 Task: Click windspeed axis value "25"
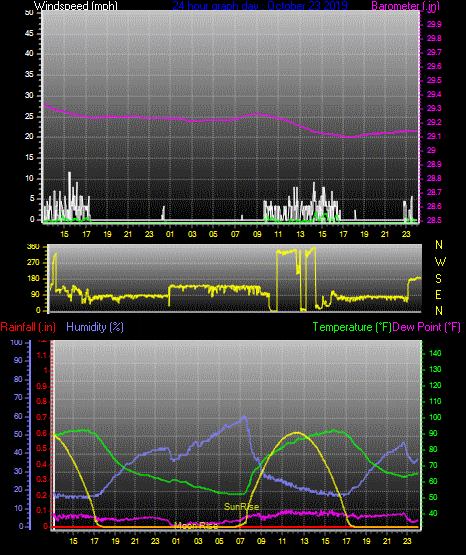(29, 116)
